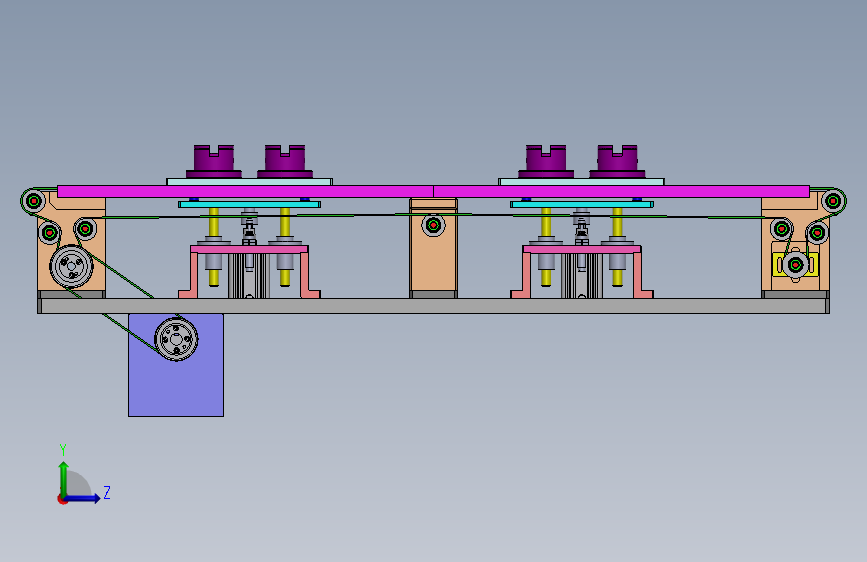
Task: Select the left cyan lift plate
Action: click(x=249, y=205)
